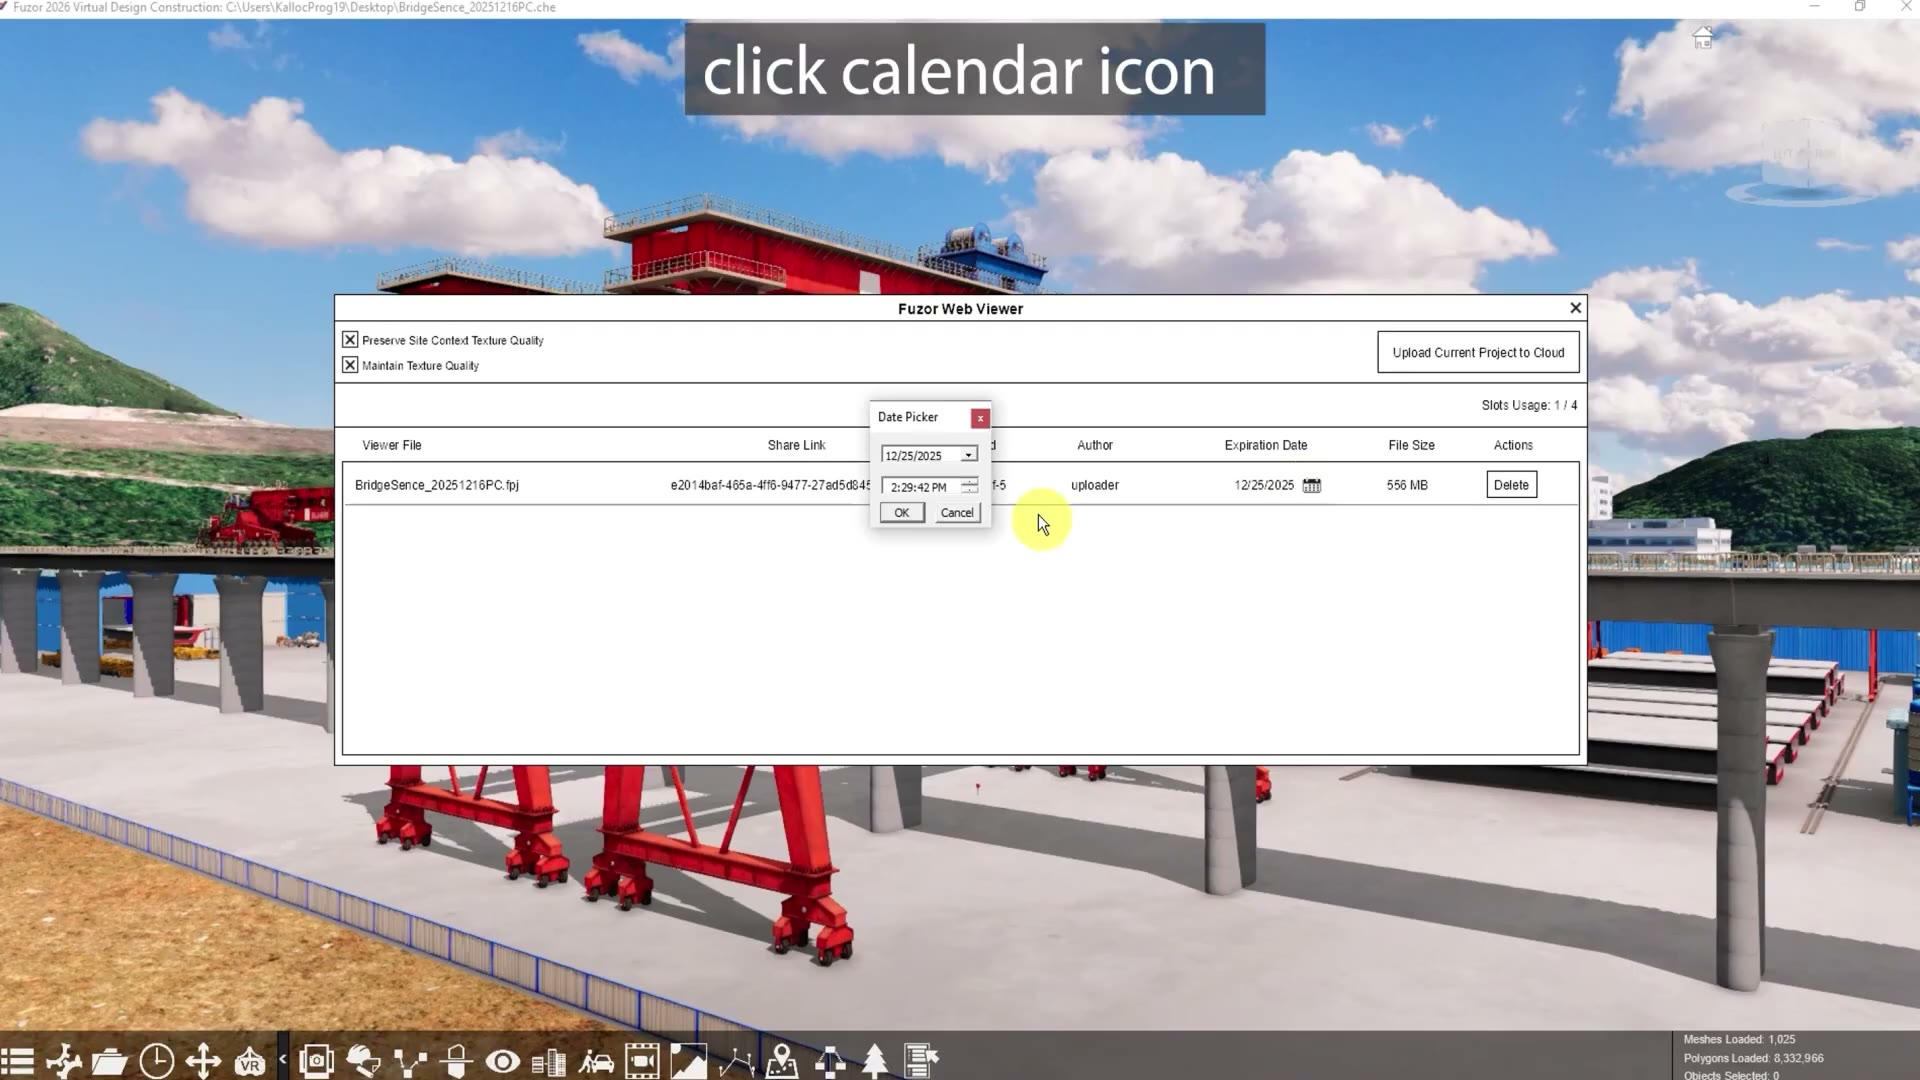Click the hard hat construction icon
The height and width of the screenshot is (1080, 1920).
click(364, 1061)
